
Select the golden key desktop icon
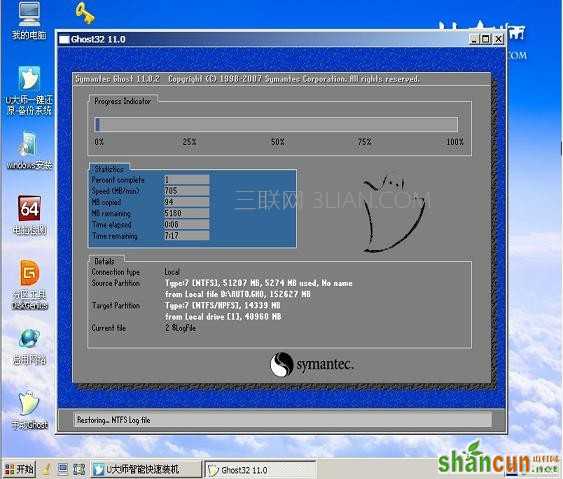pyautogui.click(x=85, y=12)
